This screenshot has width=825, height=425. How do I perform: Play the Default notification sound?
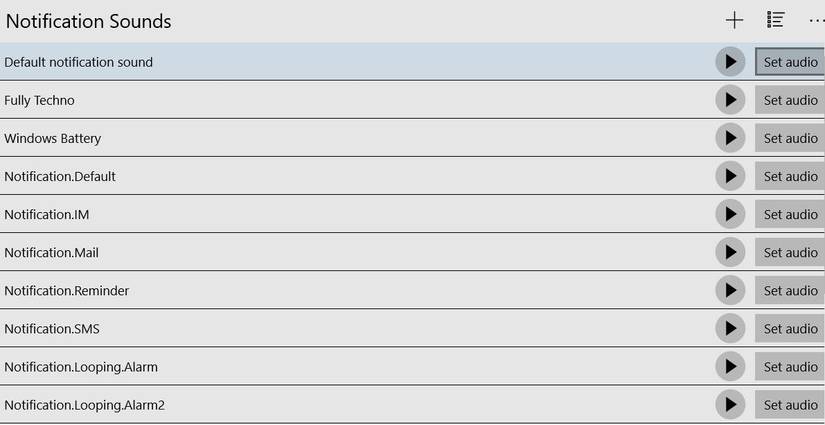[730, 62]
